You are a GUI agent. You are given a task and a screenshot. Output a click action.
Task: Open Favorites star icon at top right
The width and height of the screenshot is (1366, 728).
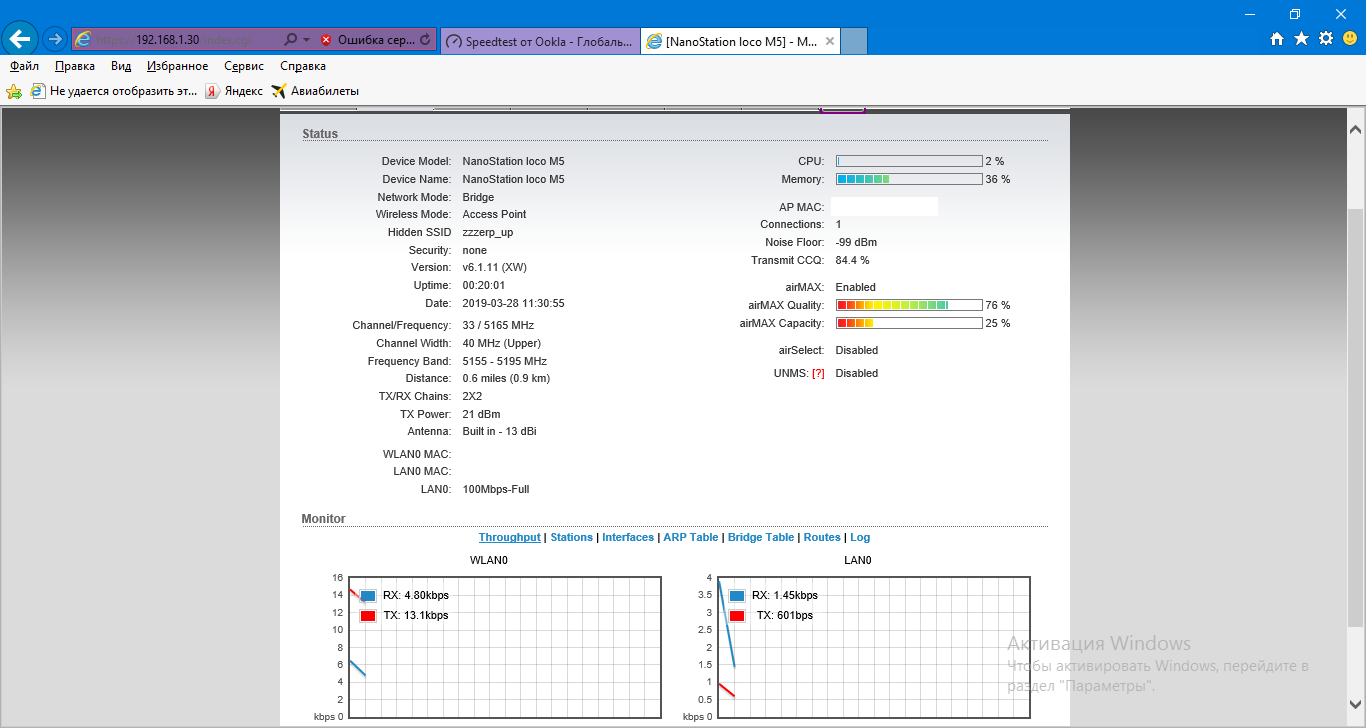pos(1301,39)
